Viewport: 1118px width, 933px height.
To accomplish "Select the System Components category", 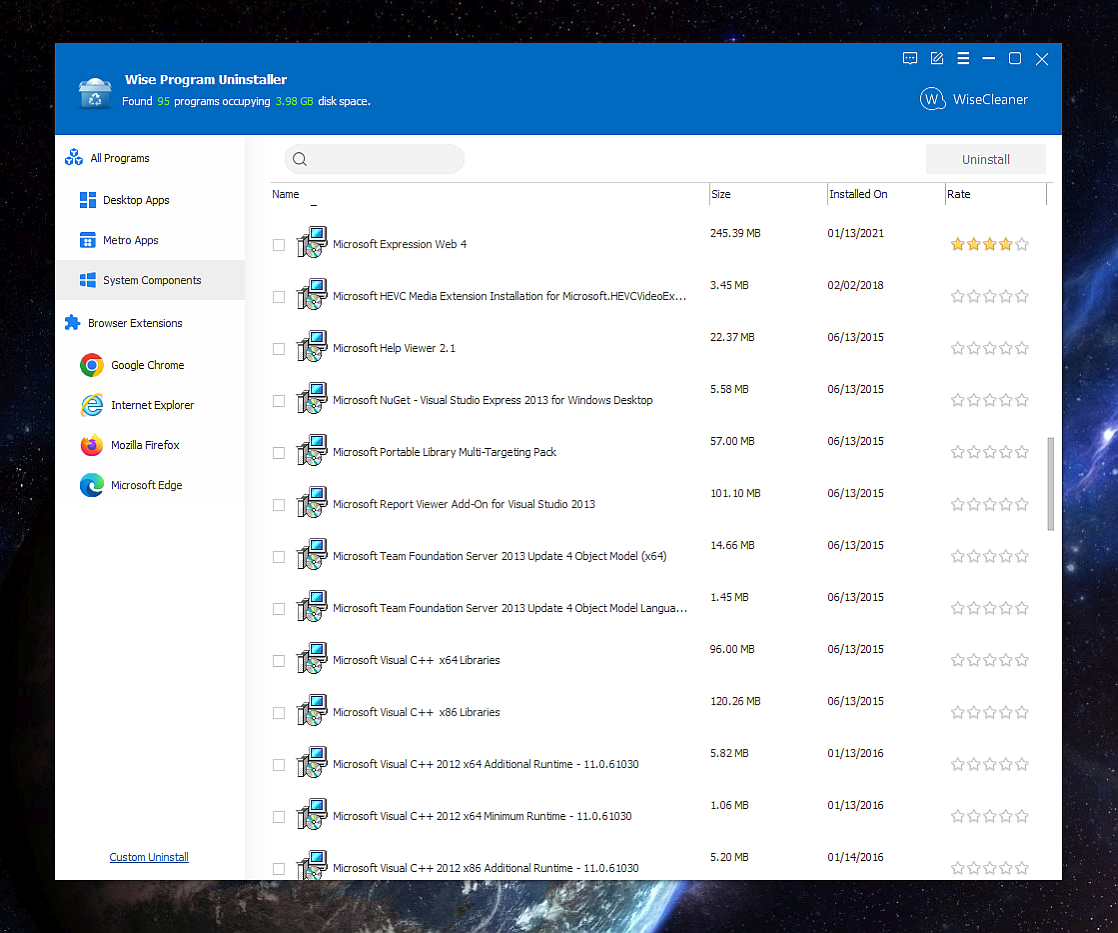I will click(152, 280).
